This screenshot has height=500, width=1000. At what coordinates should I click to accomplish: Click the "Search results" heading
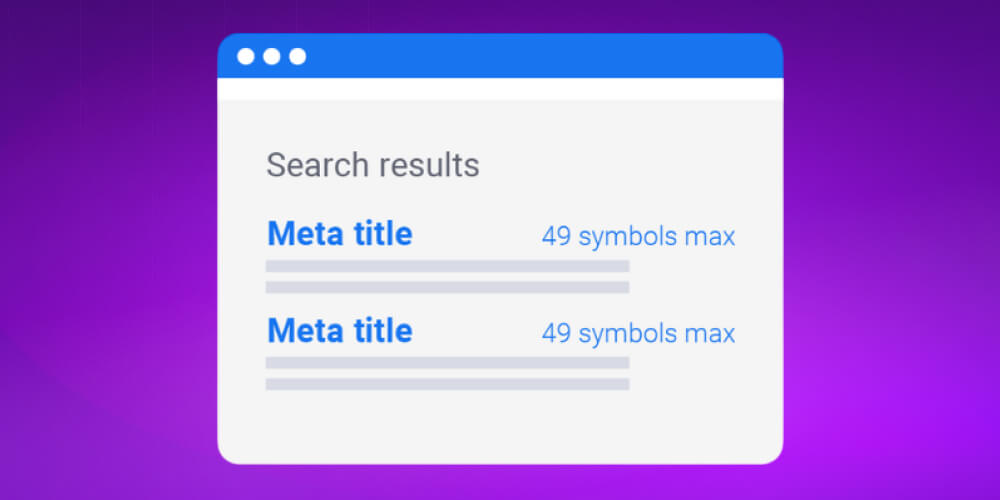pos(372,165)
